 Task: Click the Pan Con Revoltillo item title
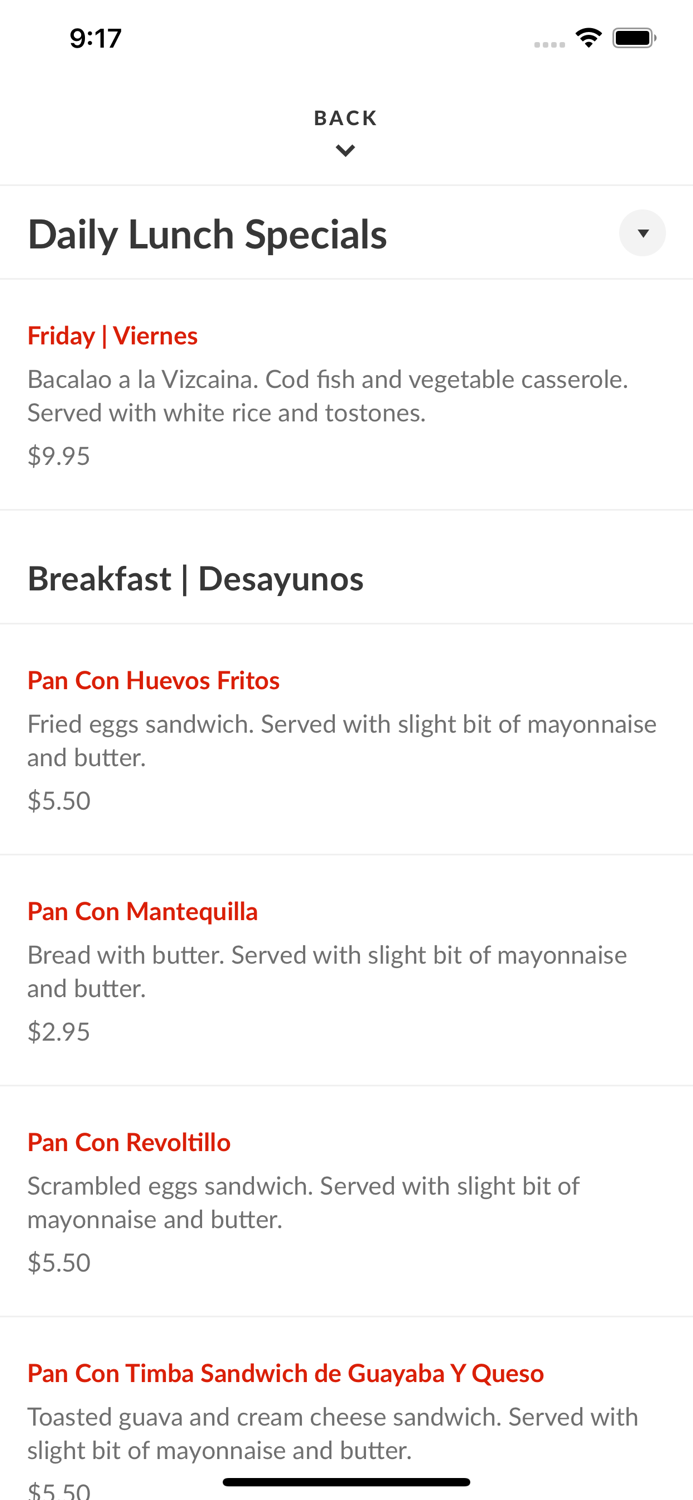(128, 1141)
